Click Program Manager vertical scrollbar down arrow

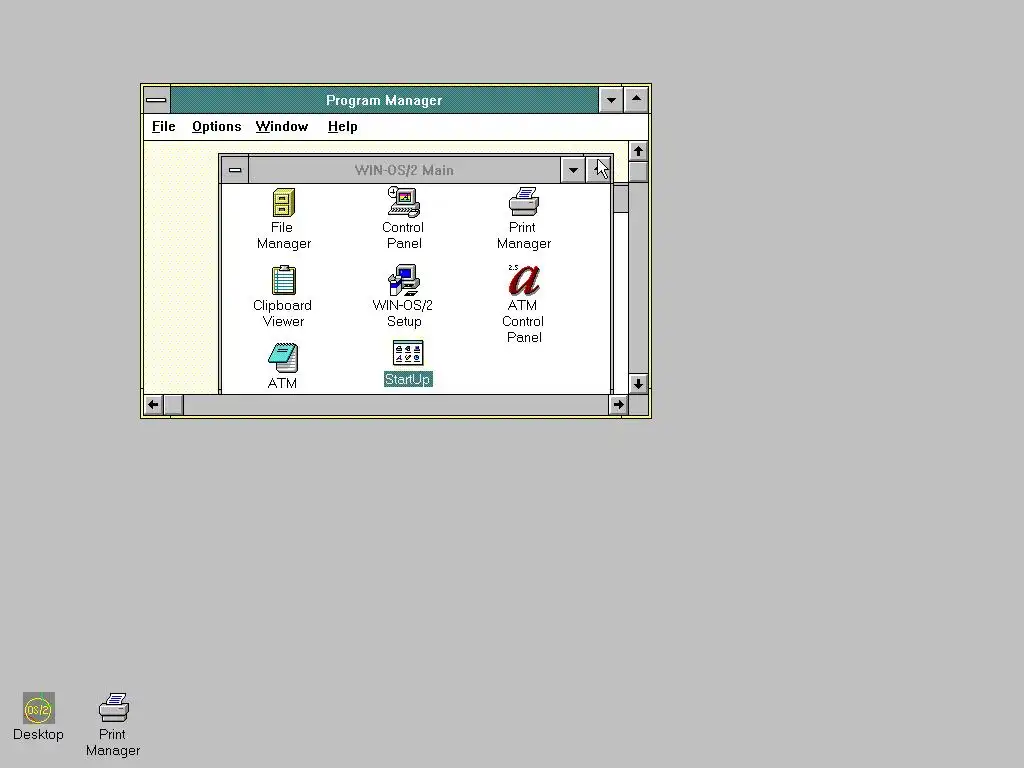[638, 384]
